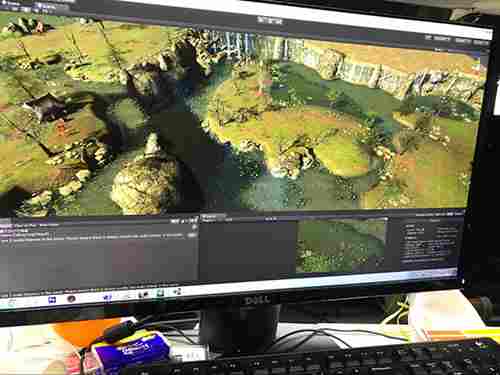This screenshot has height=375, width=500.
Task: Open the green taskbar application icon
Action: [161, 293]
